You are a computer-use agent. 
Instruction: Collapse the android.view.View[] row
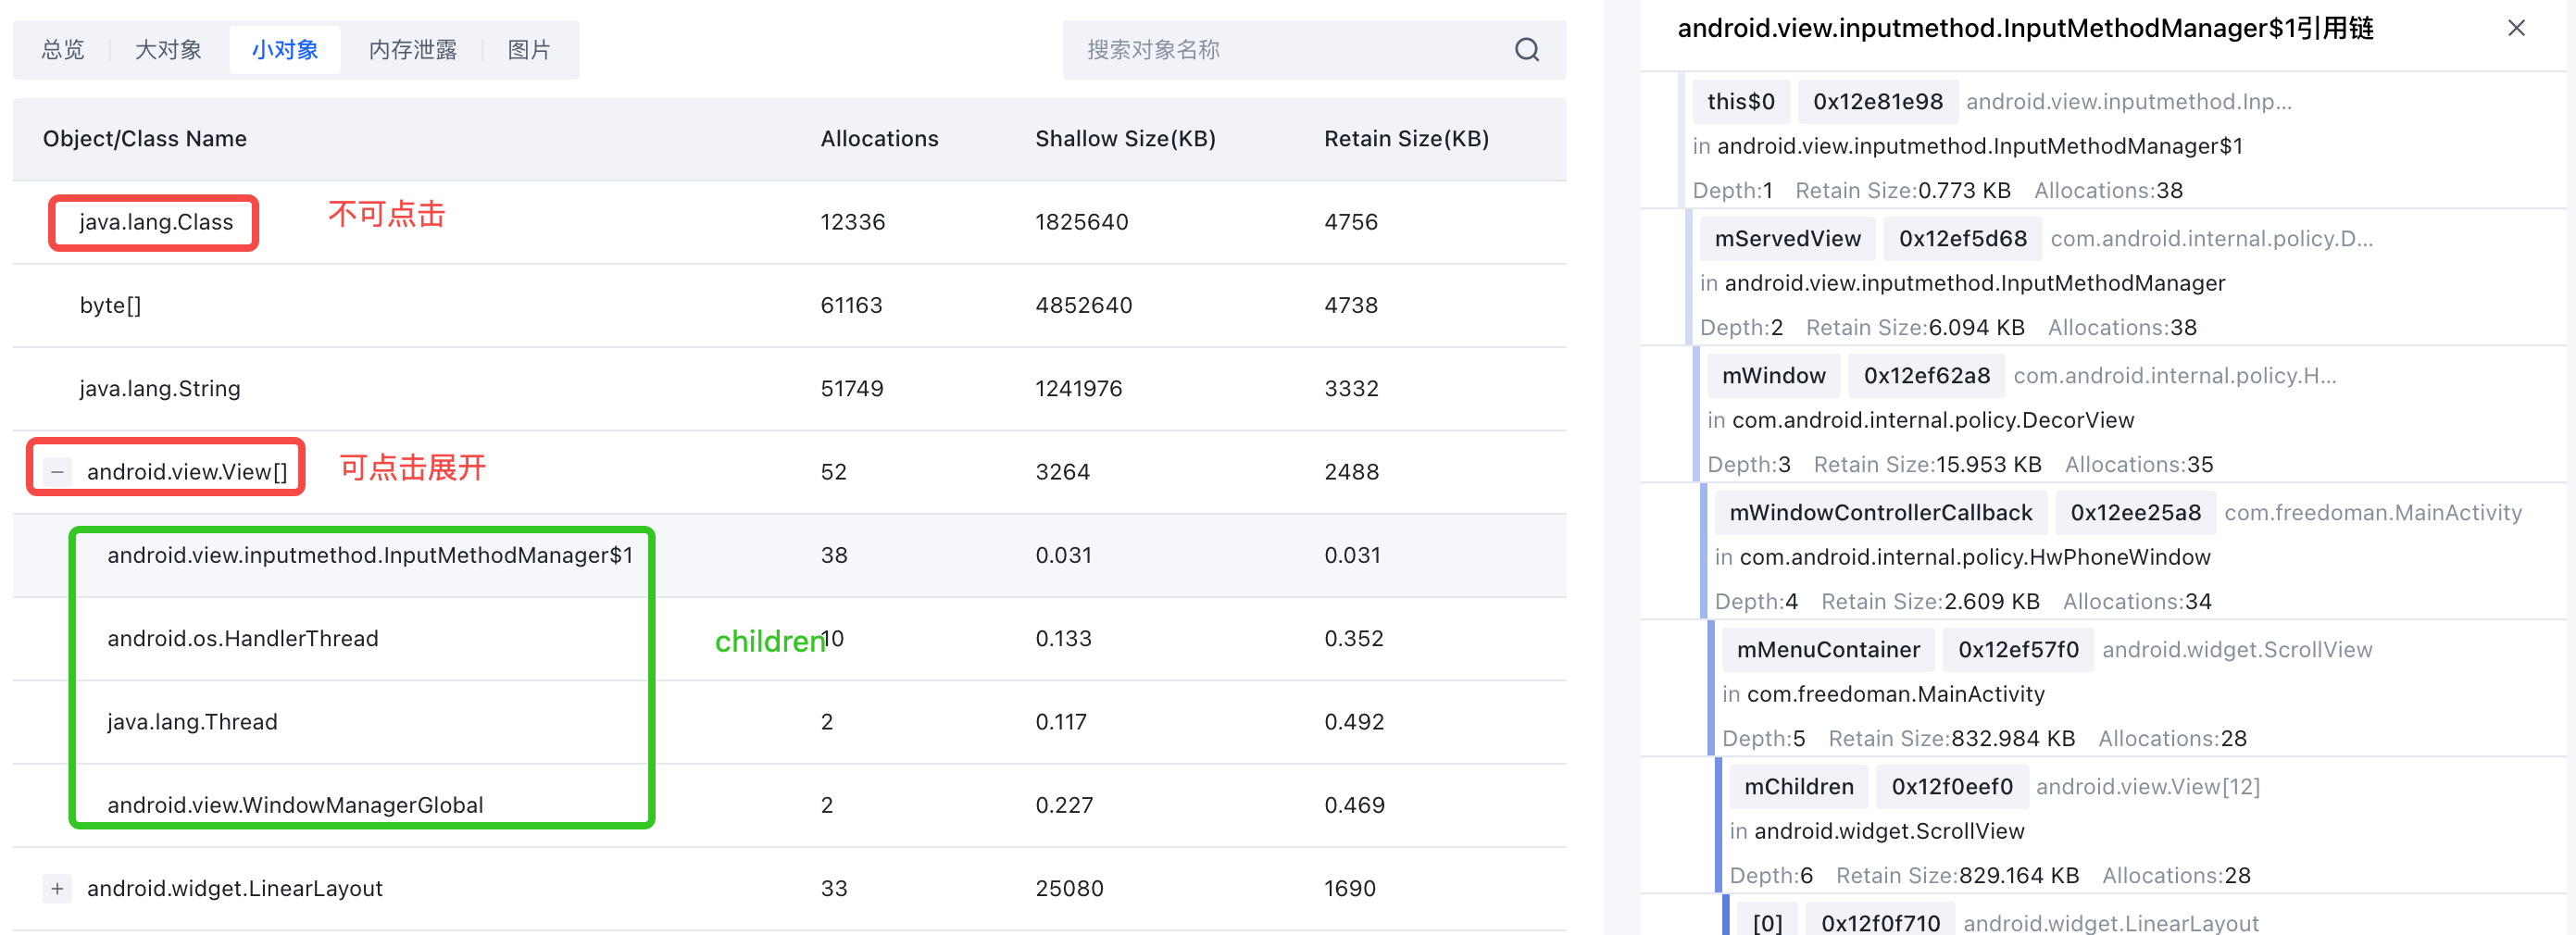(x=57, y=471)
